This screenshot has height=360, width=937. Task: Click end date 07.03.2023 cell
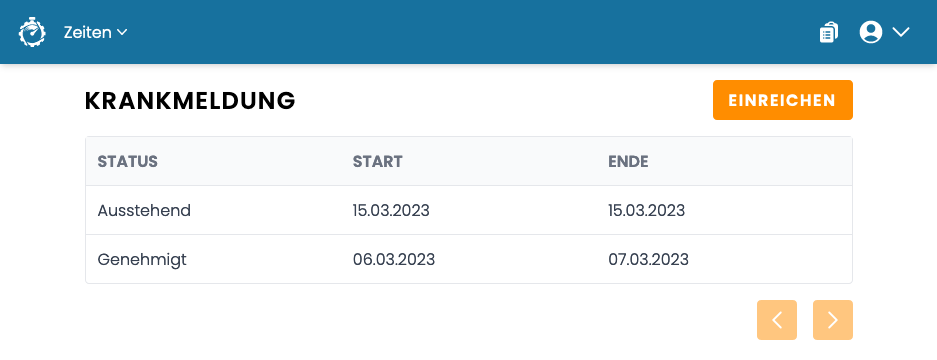tap(648, 260)
